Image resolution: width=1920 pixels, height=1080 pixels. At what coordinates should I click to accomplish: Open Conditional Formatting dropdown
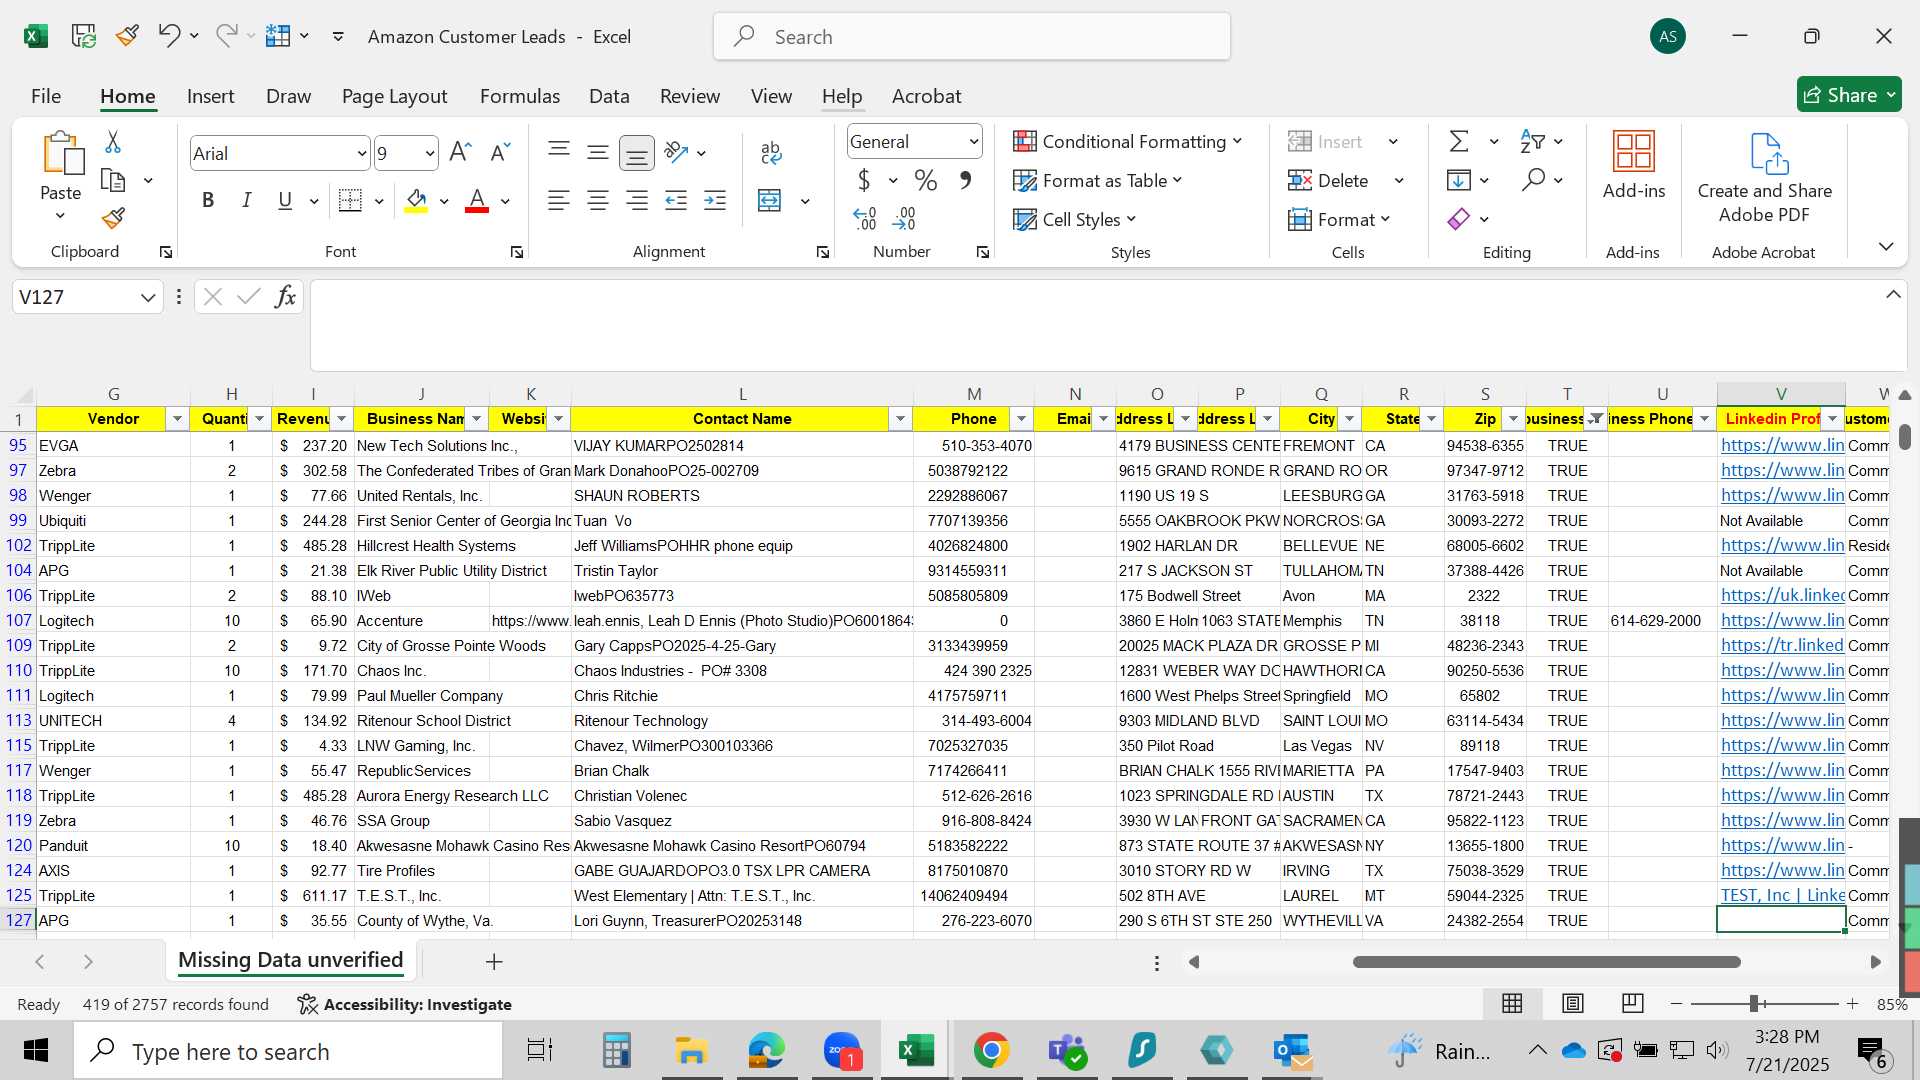point(1127,141)
